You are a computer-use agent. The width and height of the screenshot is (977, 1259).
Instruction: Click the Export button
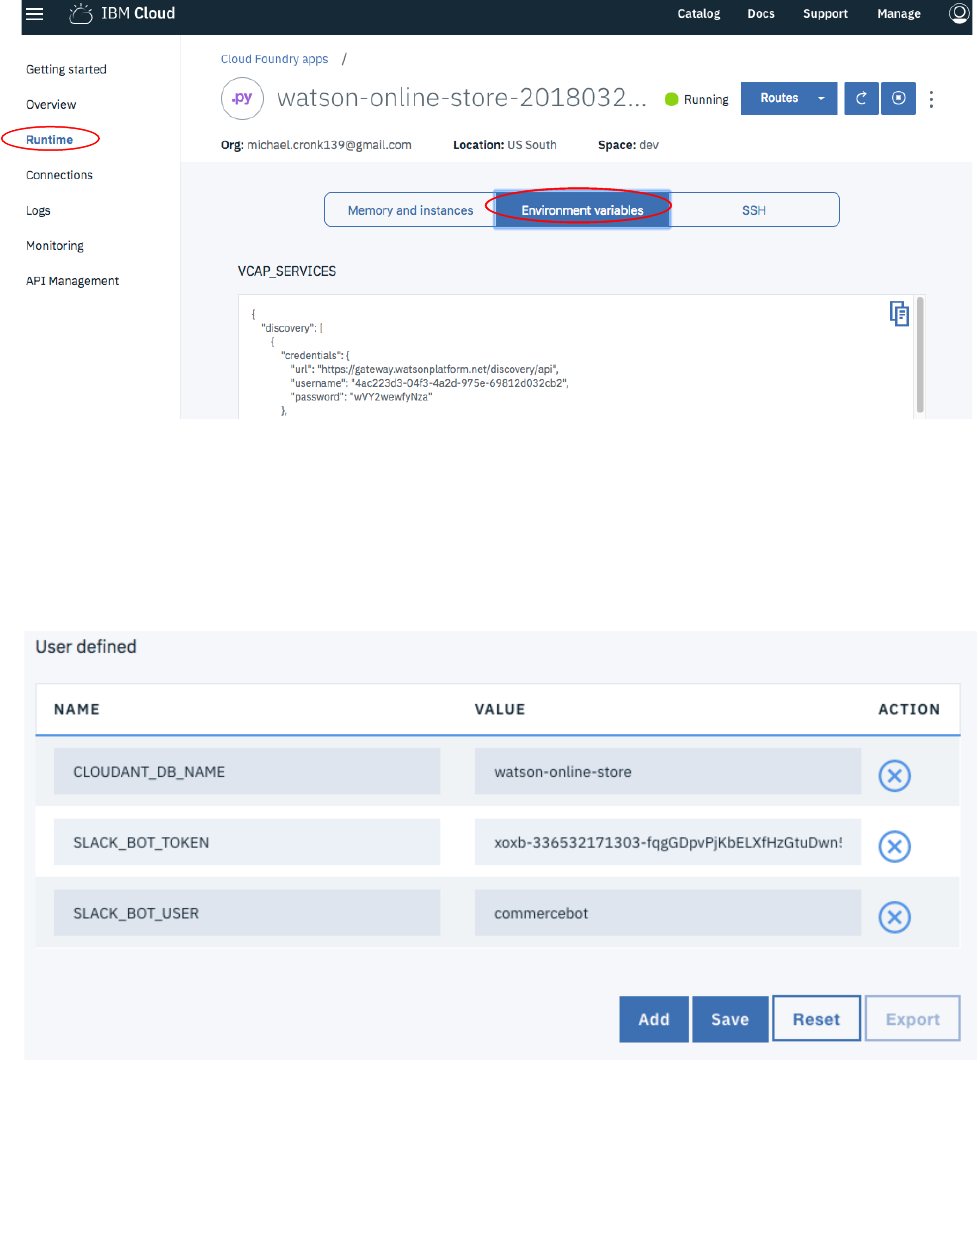pos(912,1019)
